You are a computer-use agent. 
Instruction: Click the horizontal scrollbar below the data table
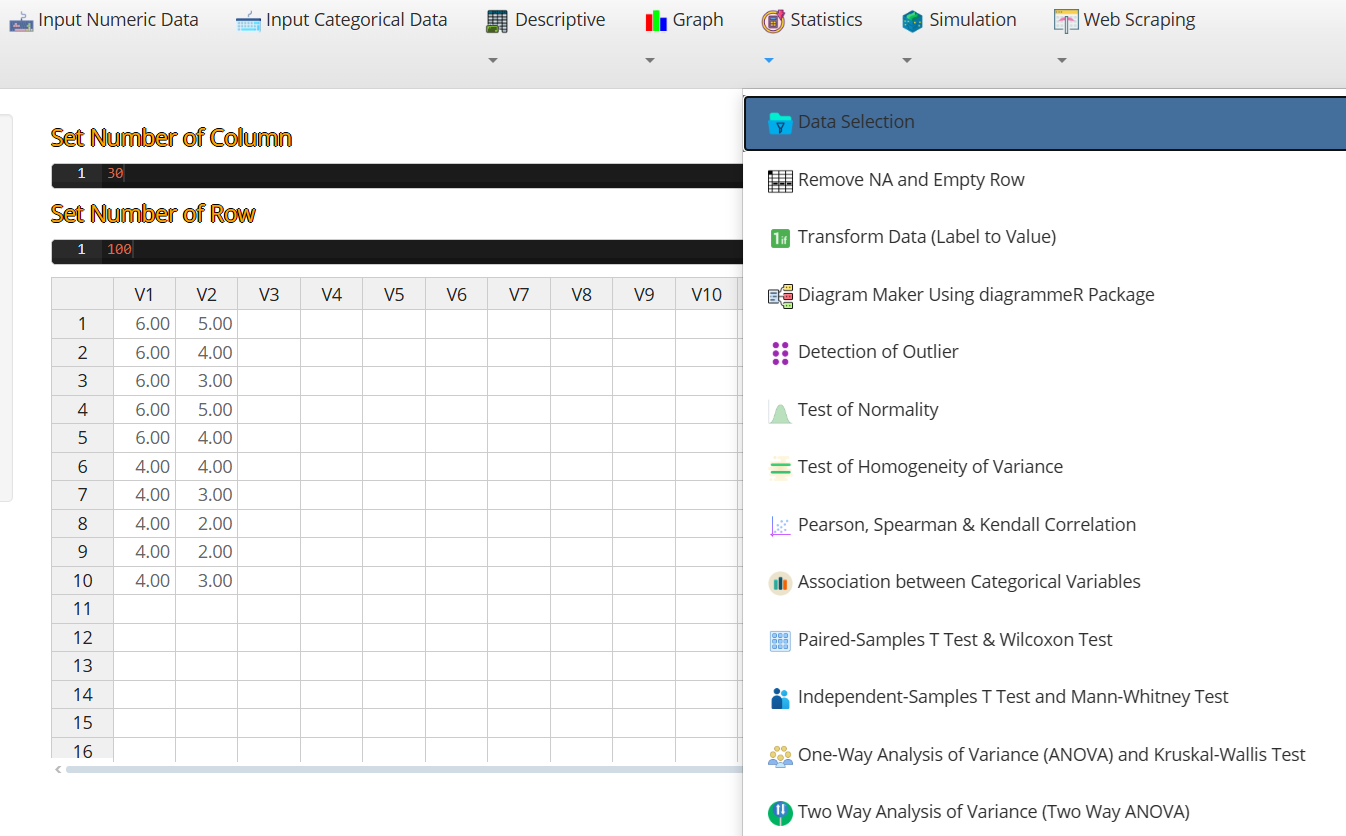coord(400,769)
